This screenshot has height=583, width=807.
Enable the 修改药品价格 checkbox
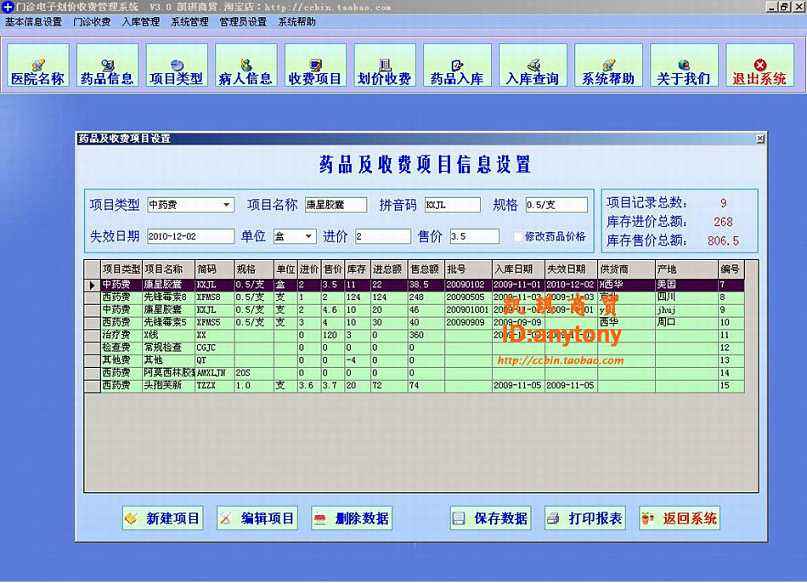(x=517, y=237)
